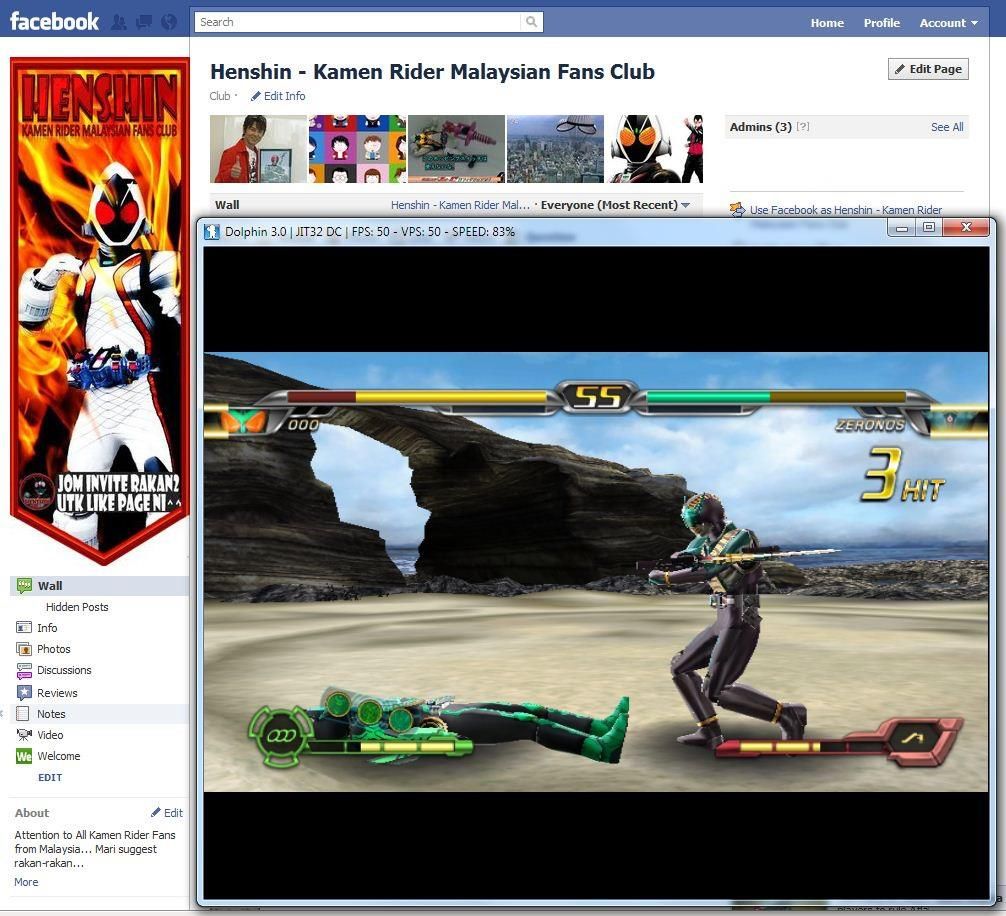Screen dimensions: 1006x916
Task: Click the Dolphin emulator title bar icon
Action: pos(212,232)
